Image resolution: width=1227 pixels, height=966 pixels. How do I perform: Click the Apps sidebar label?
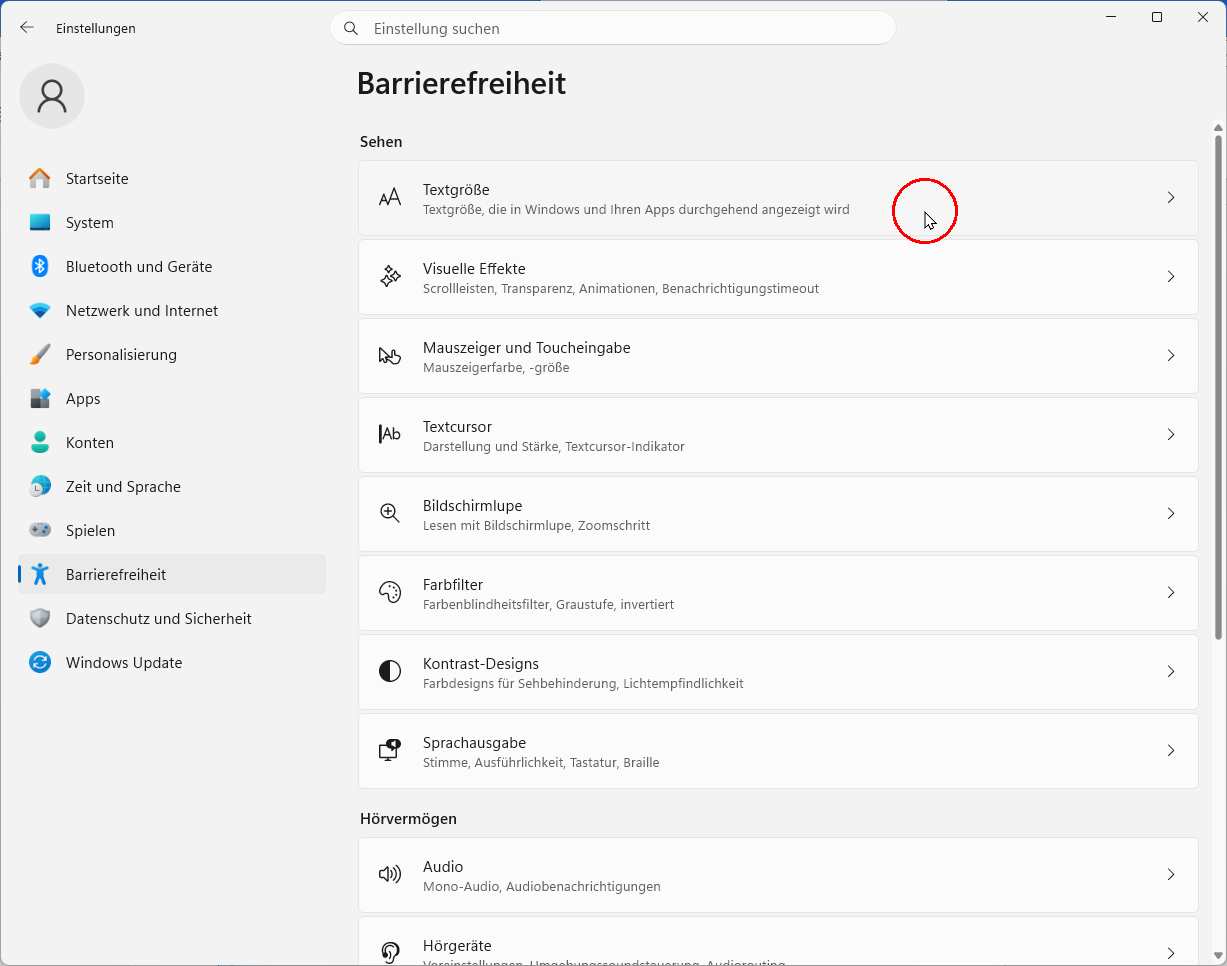click(x=83, y=399)
